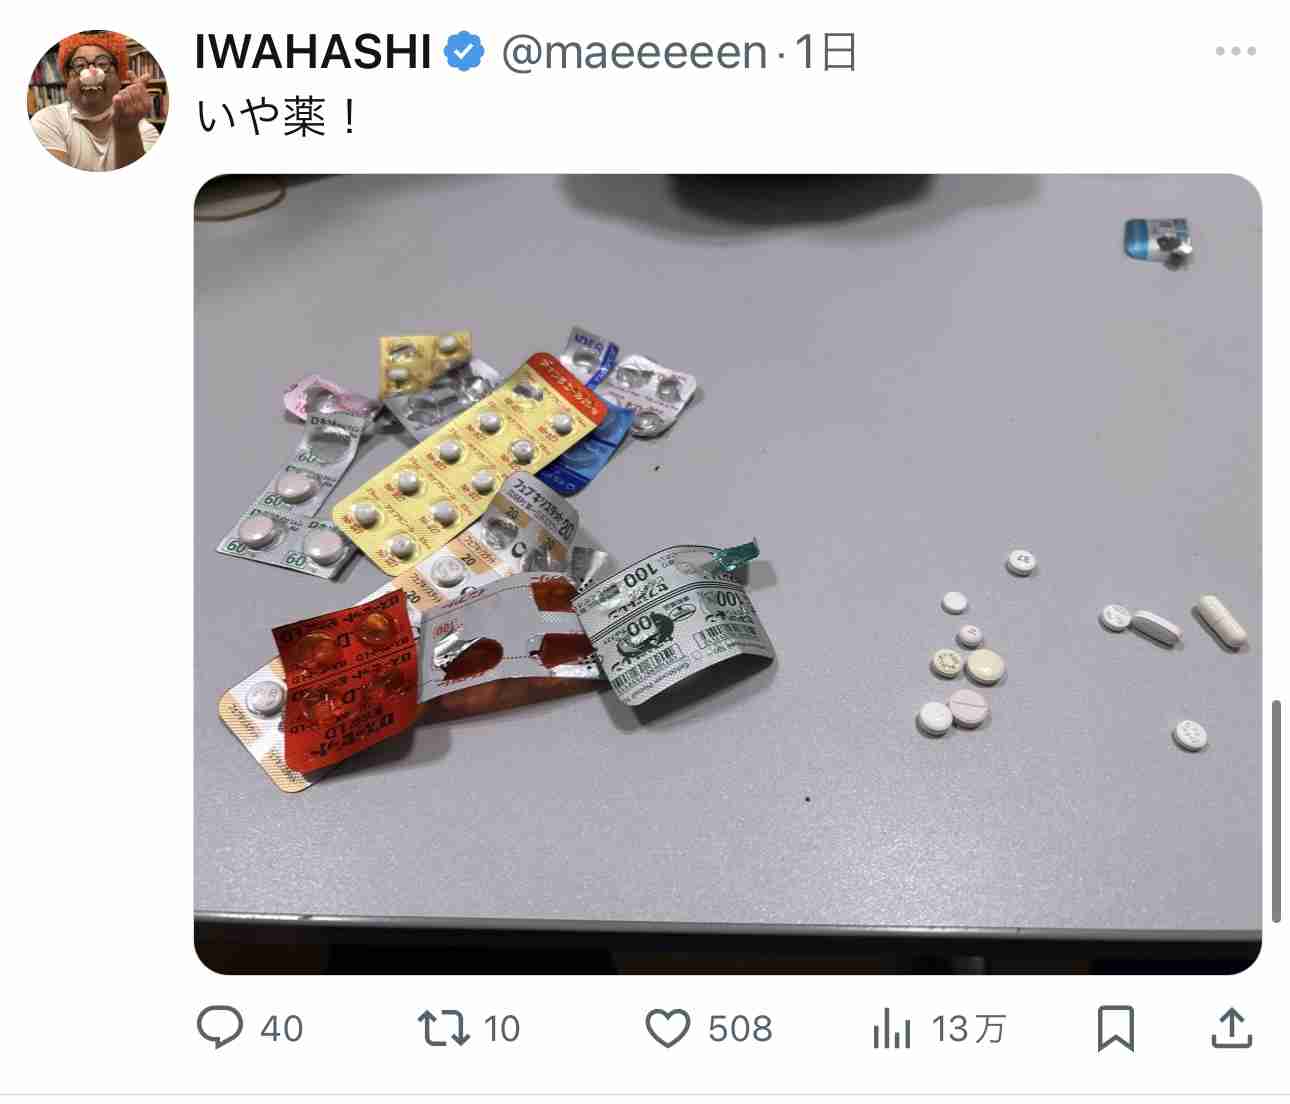Tap the reply count 40

(x=281, y=1029)
